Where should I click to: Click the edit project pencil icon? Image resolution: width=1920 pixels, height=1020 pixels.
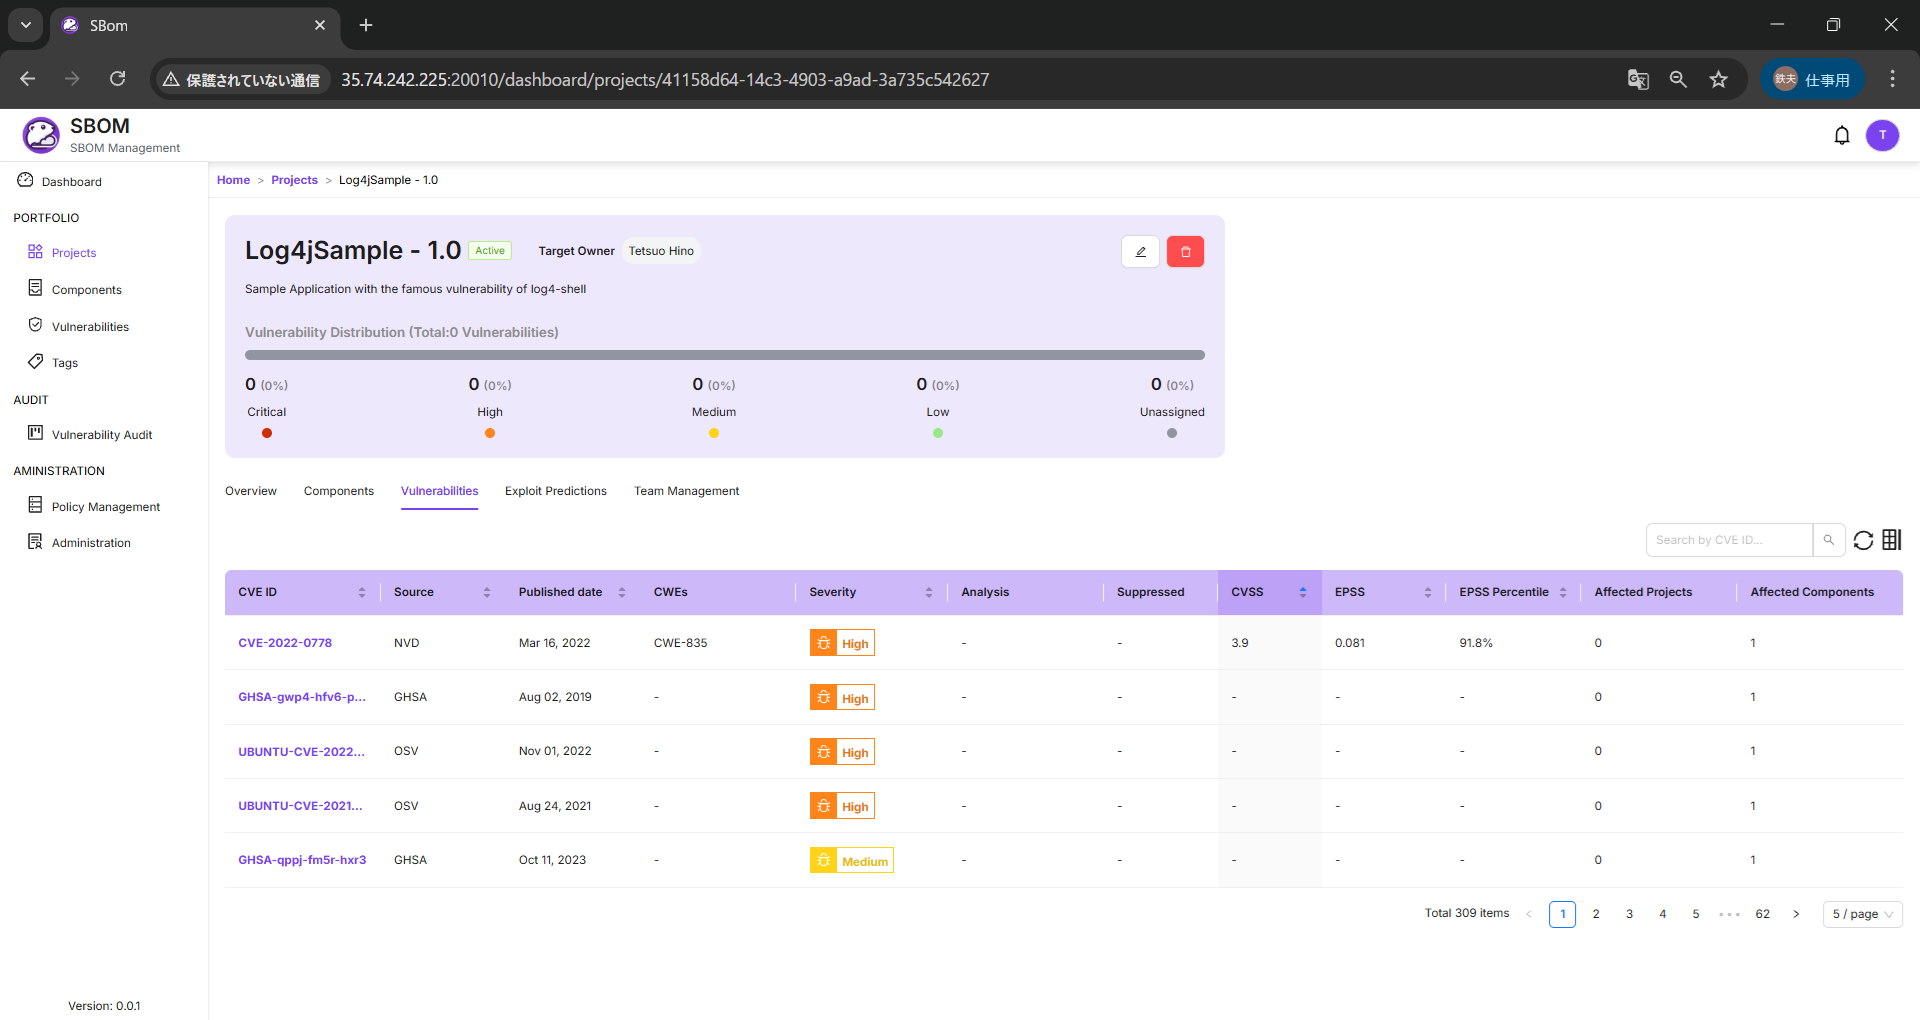tap(1140, 252)
